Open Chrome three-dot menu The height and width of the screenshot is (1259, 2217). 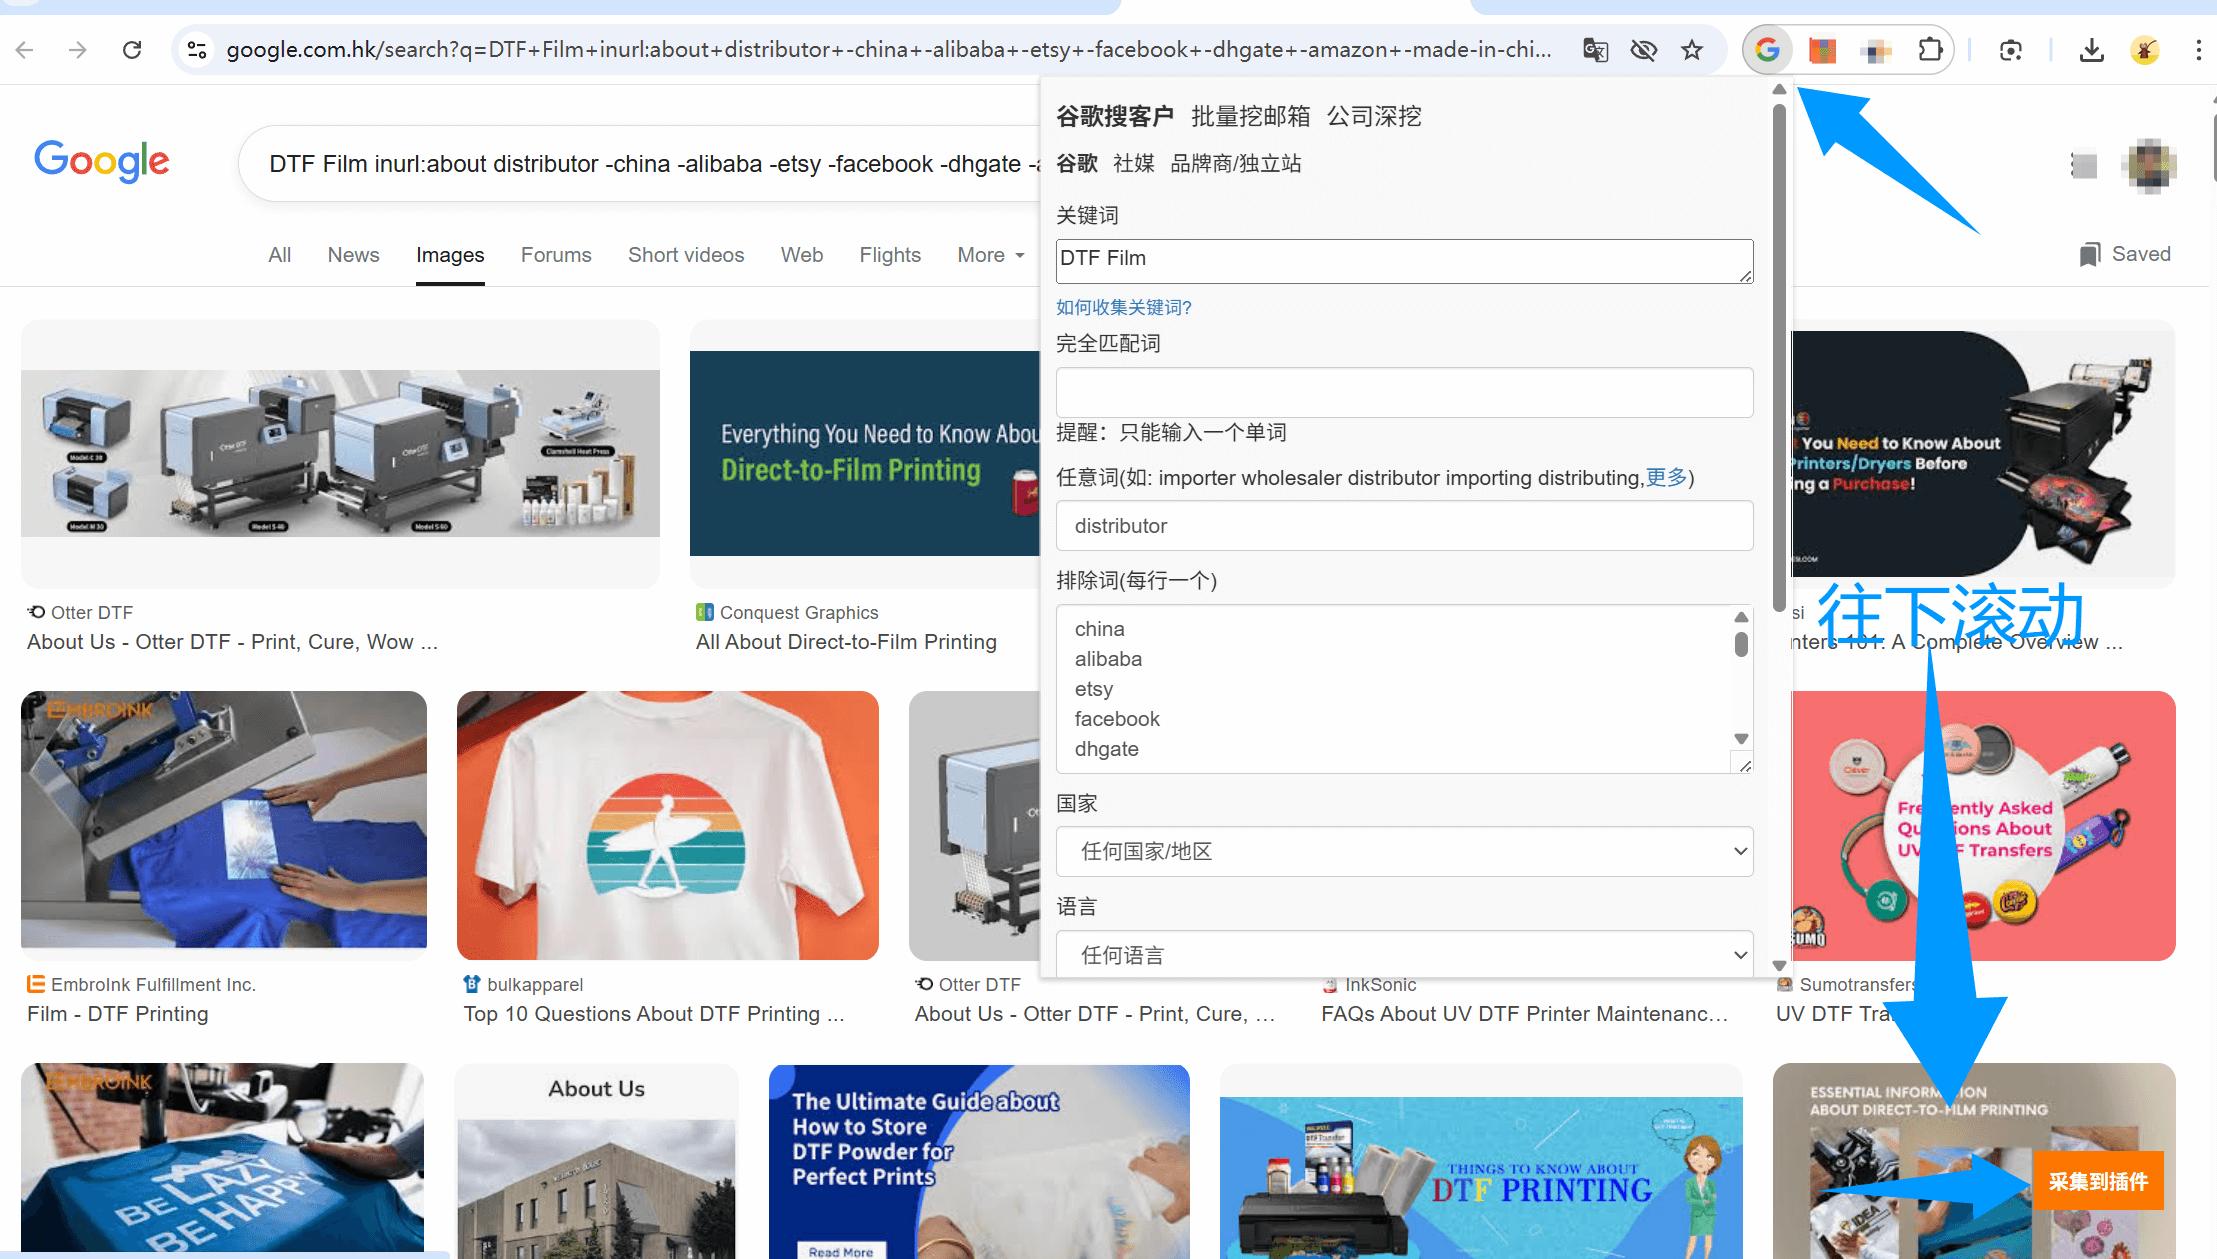2198,50
